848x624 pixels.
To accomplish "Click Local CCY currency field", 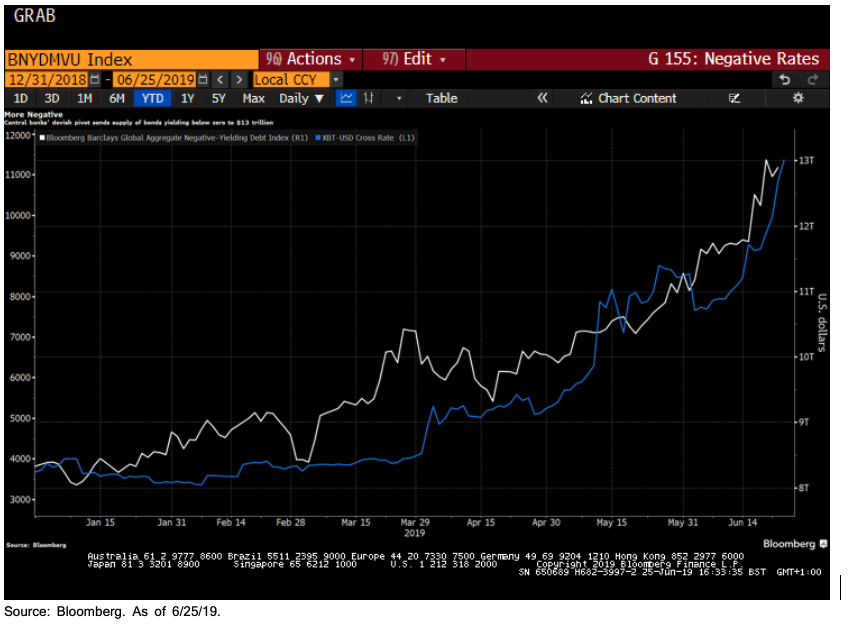I will [x=291, y=79].
